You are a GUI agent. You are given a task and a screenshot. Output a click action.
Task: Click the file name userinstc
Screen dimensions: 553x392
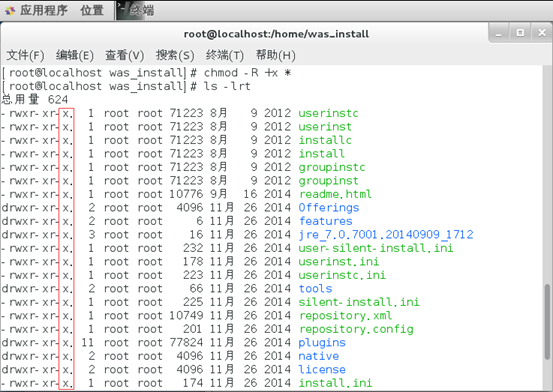tap(328, 113)
